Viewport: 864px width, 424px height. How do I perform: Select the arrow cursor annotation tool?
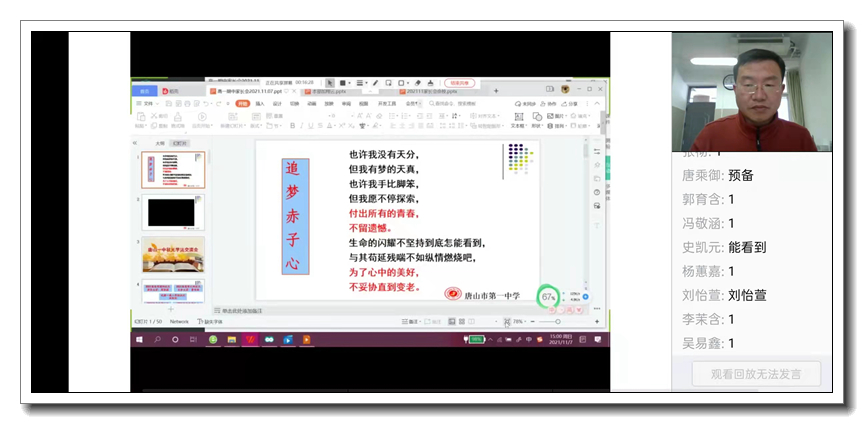coord(329,82)
